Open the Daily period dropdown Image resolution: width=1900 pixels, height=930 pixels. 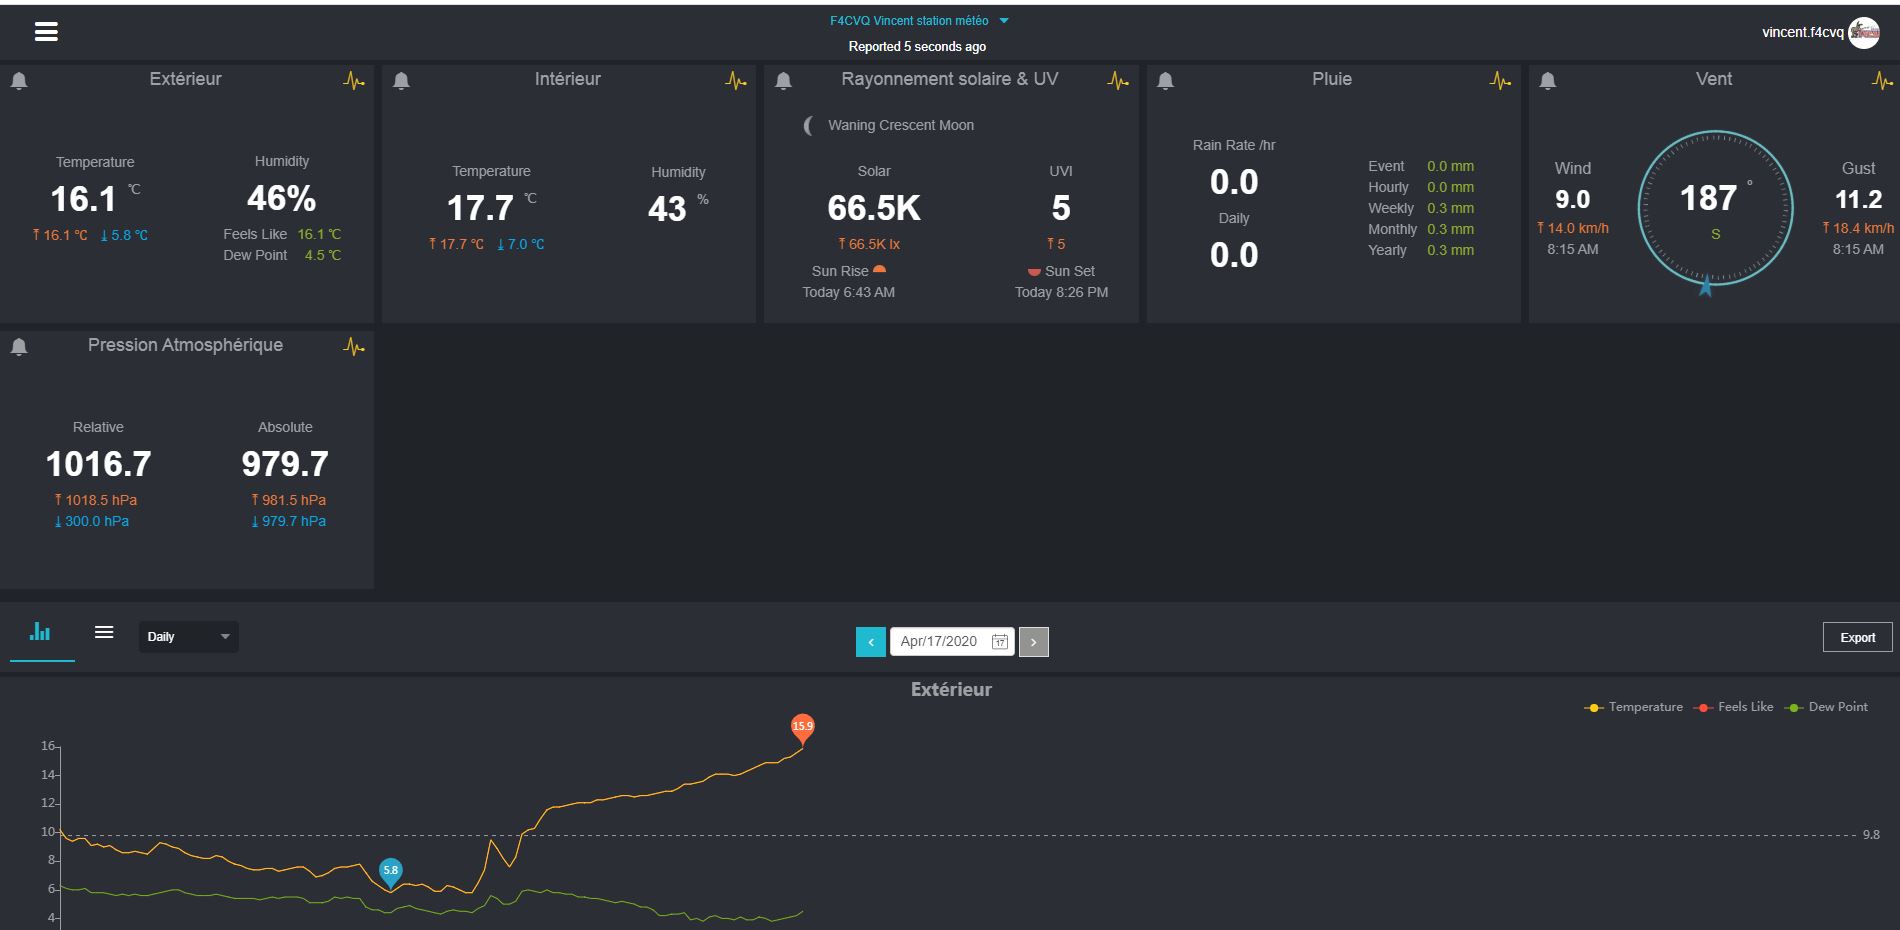[x=189, y=637]
